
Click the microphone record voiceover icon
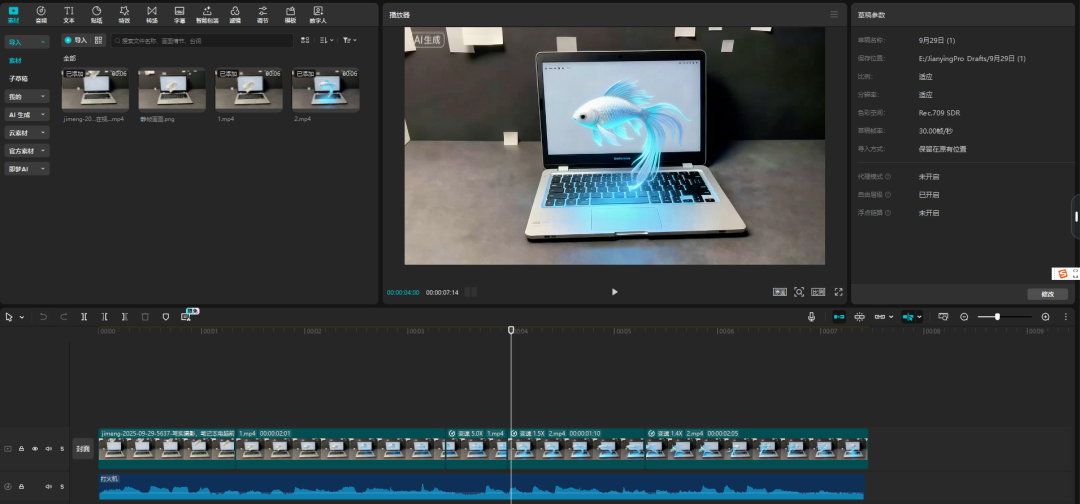(812, 316)
